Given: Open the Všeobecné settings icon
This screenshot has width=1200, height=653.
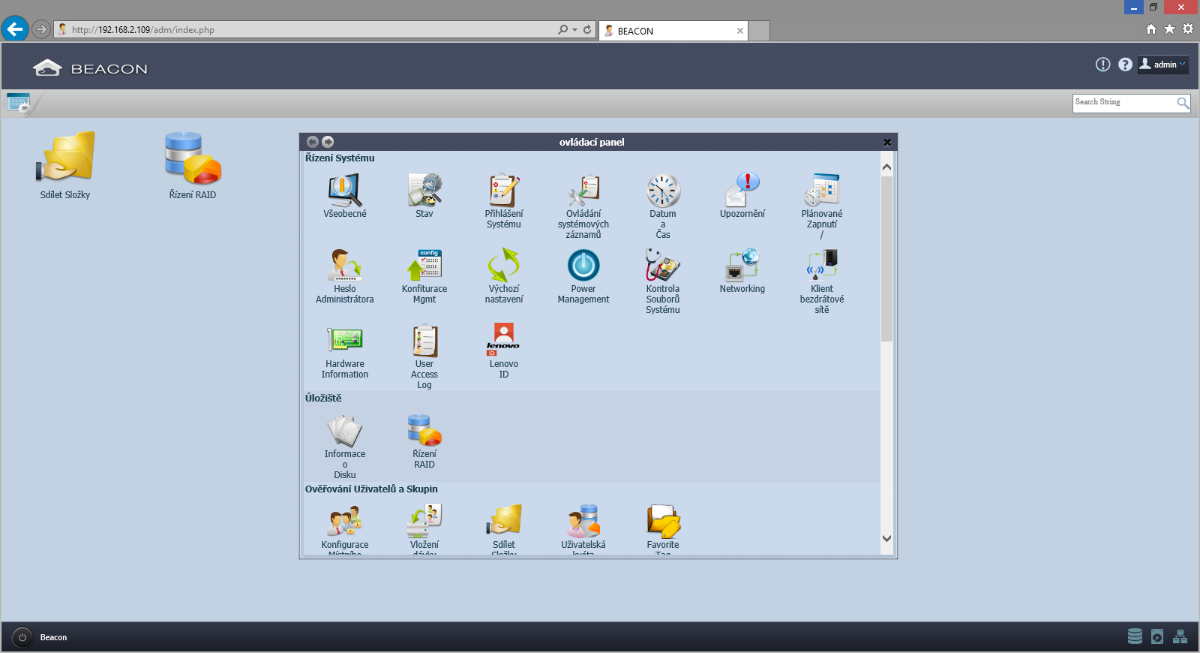Looking at the screenshot, I should point(344,189).
